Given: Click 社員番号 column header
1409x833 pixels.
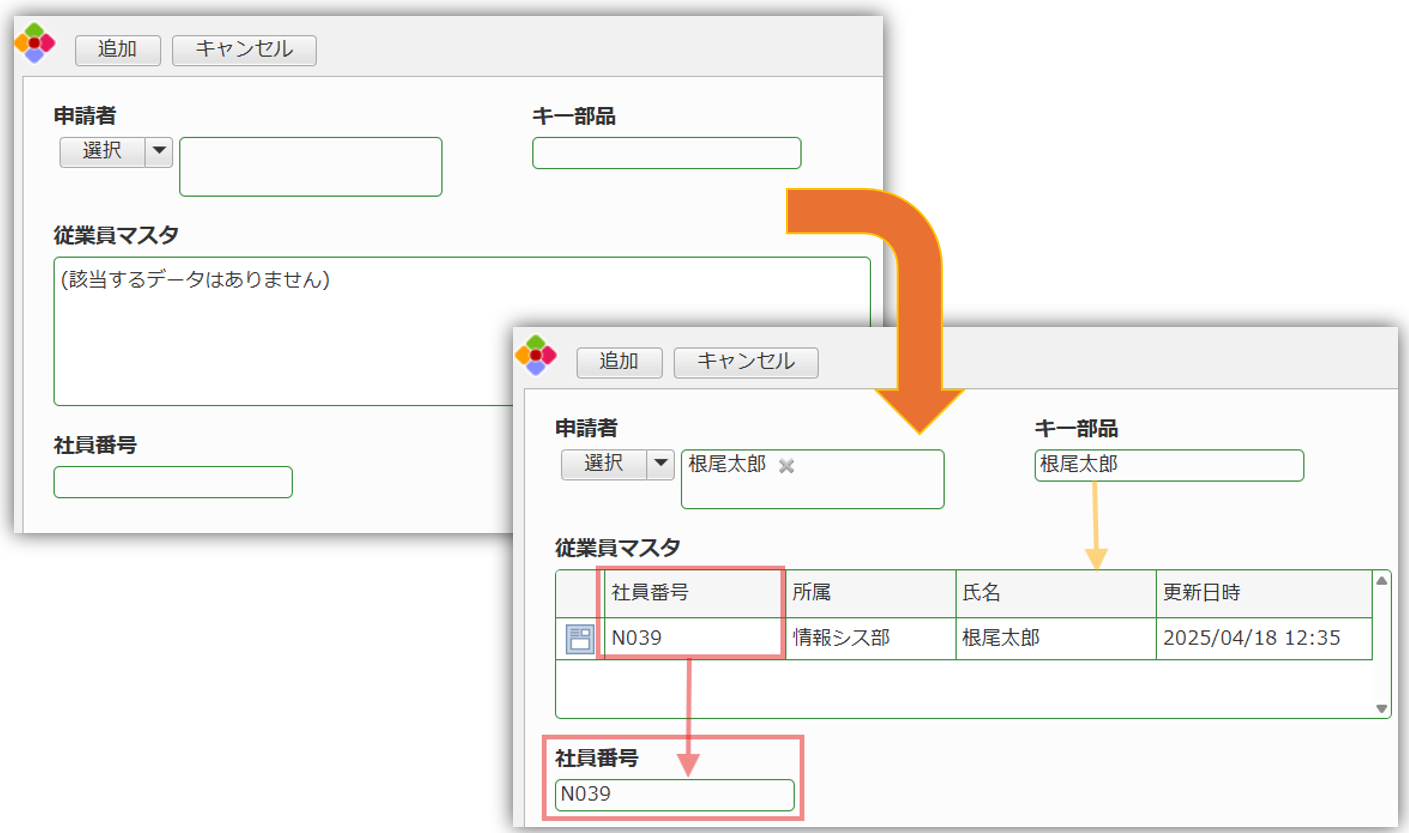Looking at the screenshot, I should coord(695,593).
